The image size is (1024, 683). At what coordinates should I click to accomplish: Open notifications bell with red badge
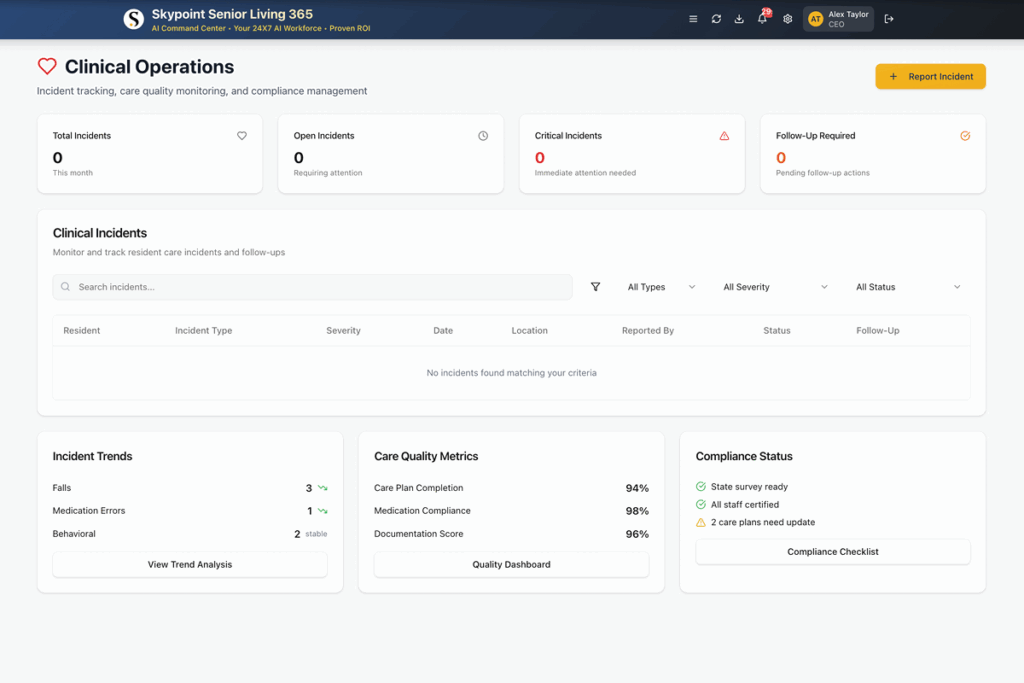(763, 18)
